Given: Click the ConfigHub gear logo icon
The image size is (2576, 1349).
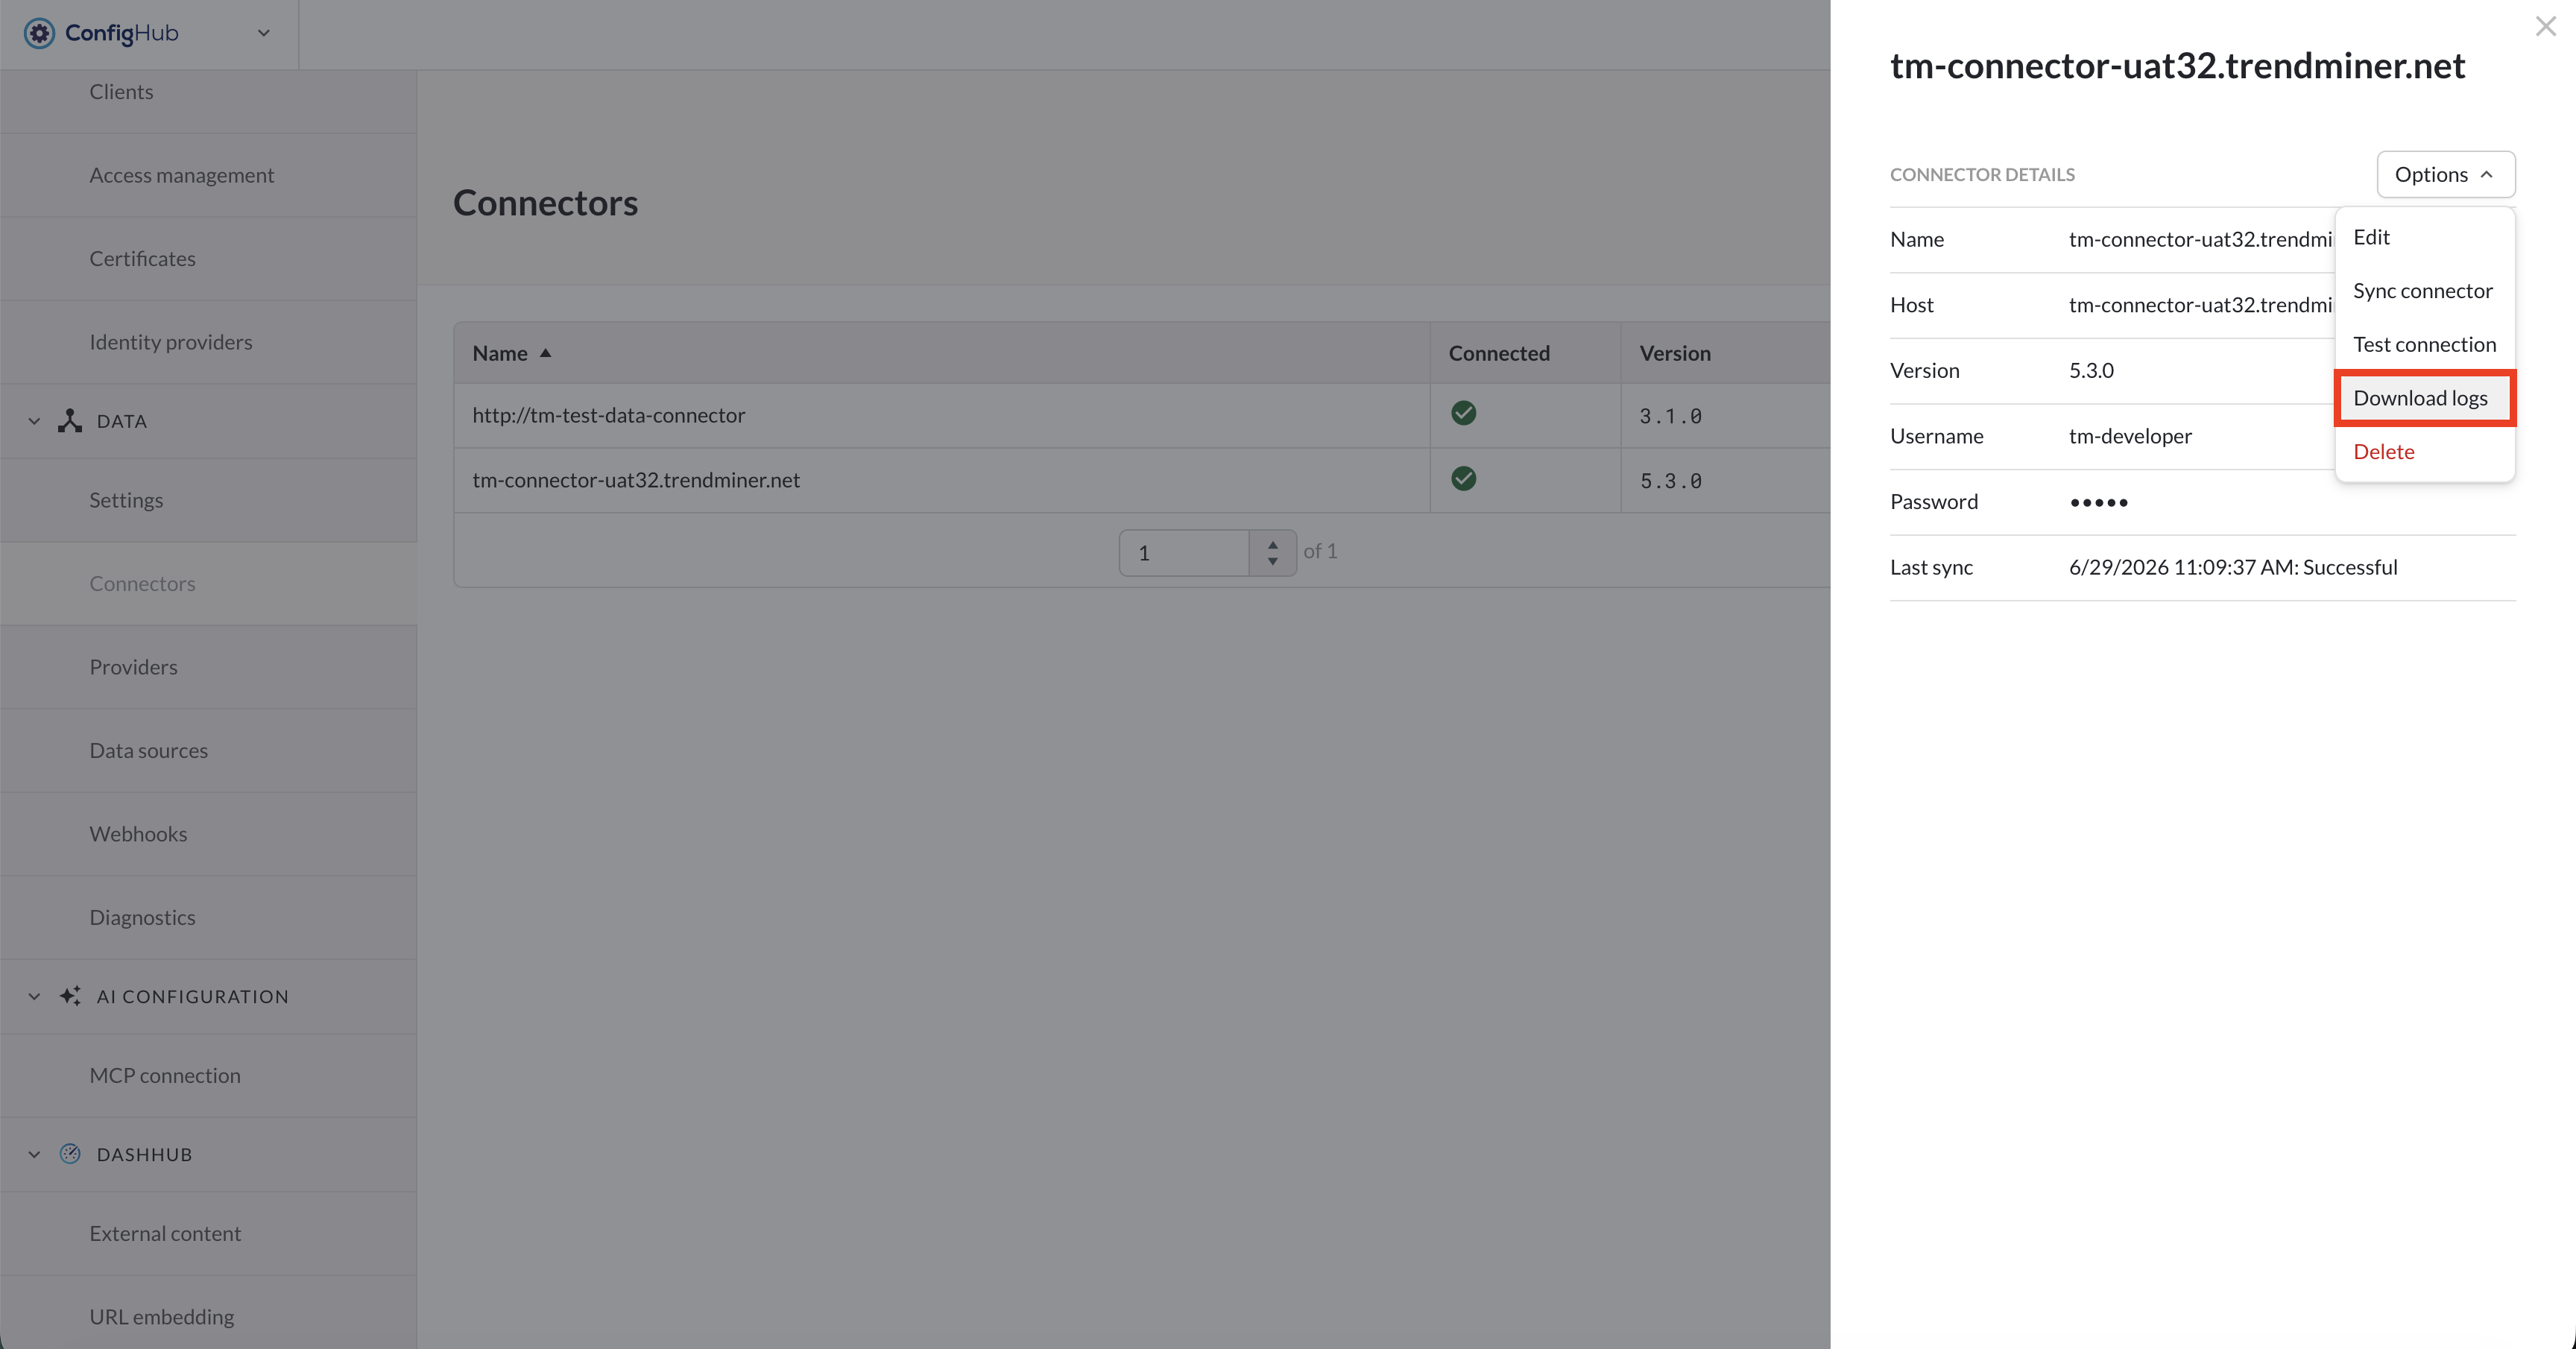Looking at the screenshot, I should click(39, 33).
